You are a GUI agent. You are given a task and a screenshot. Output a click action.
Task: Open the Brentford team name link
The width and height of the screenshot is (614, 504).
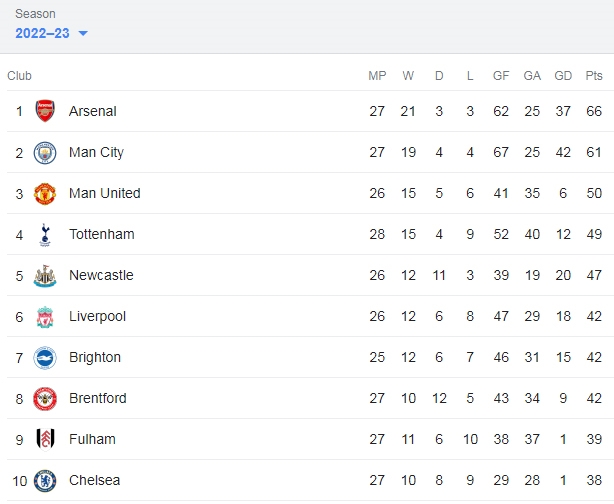[x=98, y=398]
